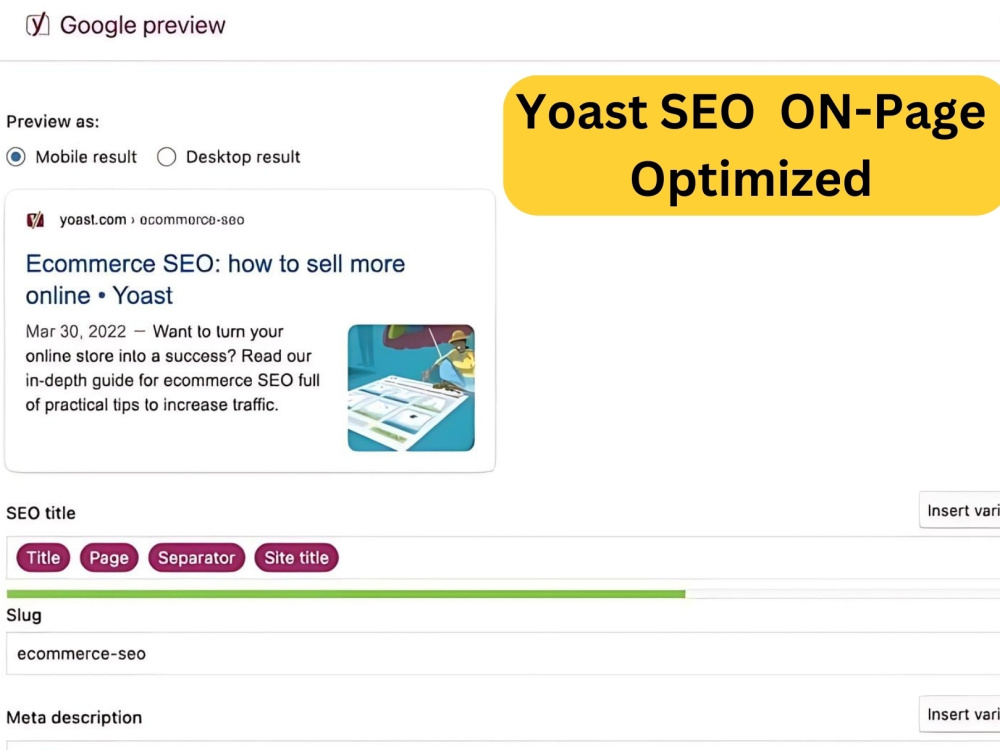This screenshot has width=1000, height=750.
Task: Click the Separator variable tag
Action: click(196, 557)
